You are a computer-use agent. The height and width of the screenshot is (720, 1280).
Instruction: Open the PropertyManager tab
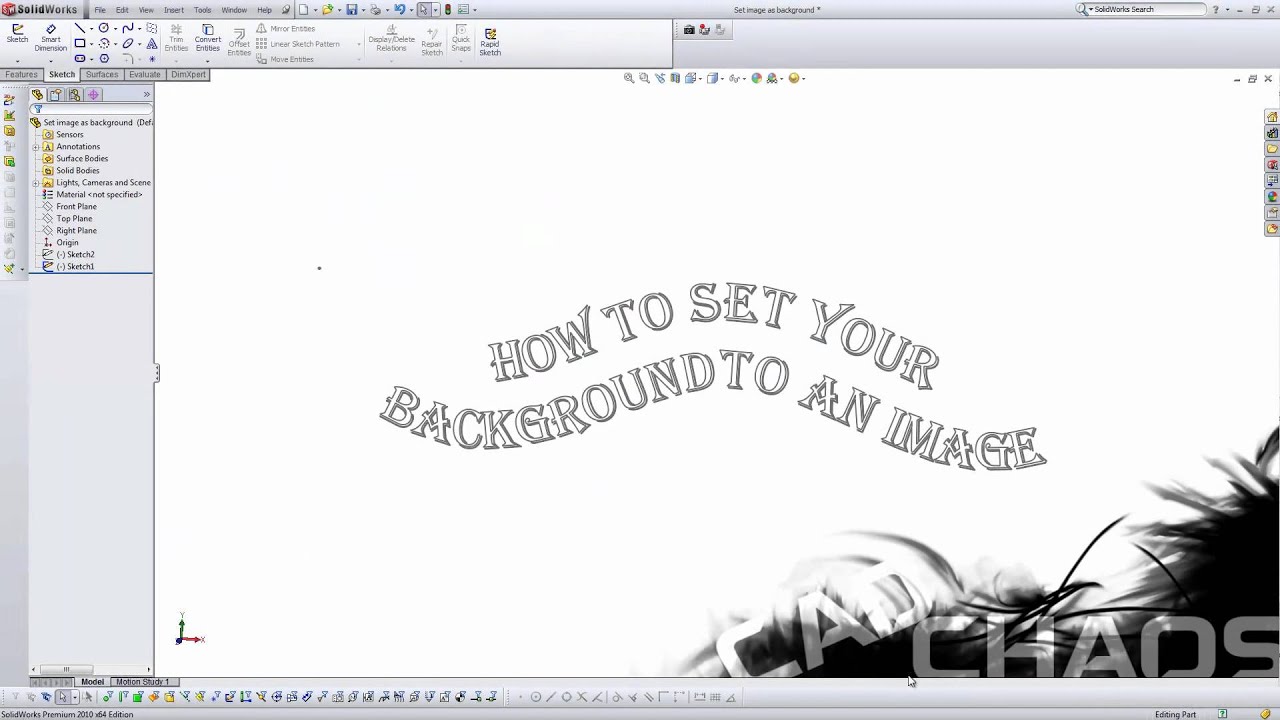[x=56, y=95]
